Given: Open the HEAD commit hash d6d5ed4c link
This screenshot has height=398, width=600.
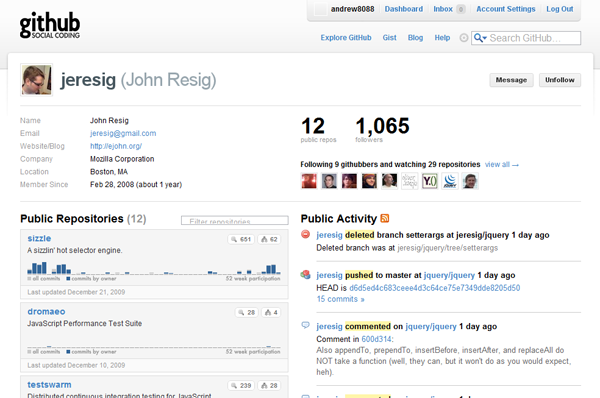Looking at the screenshot, I should point(435,288).
